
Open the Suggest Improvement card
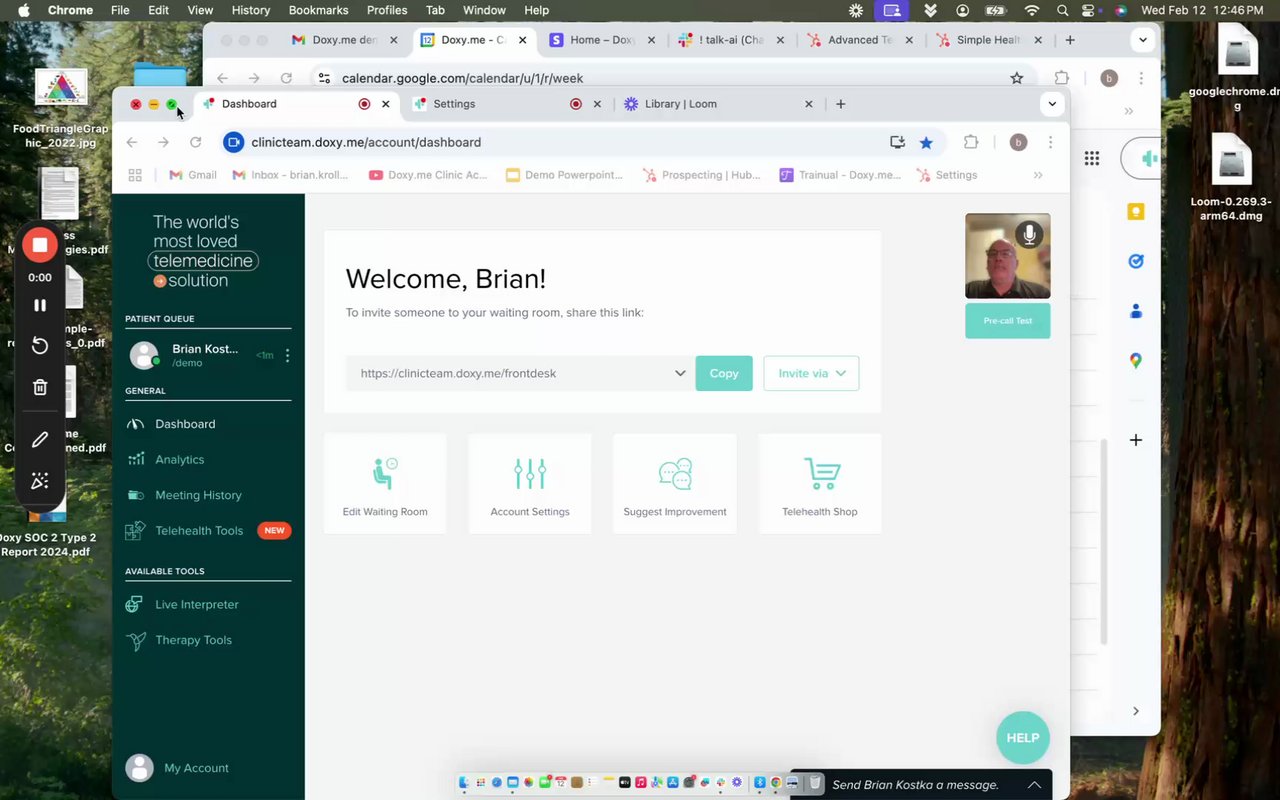[675, 484]
